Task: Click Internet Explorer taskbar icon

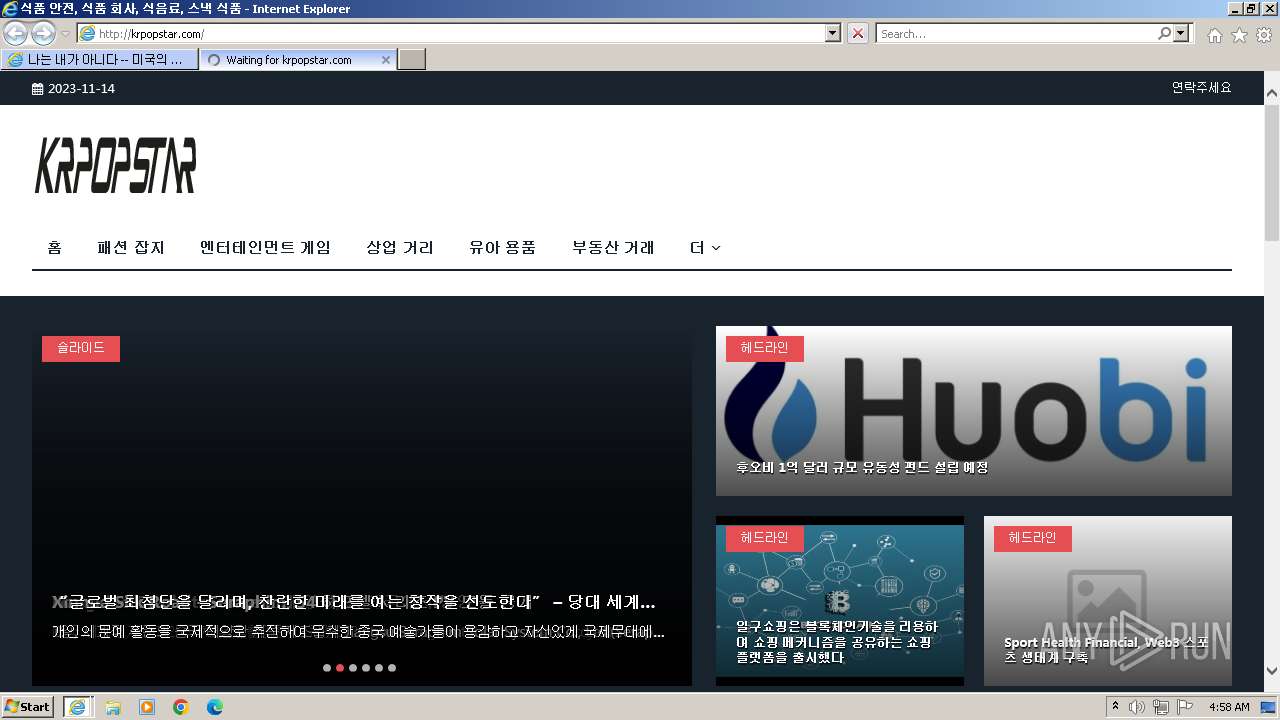Action: (77, 707)
